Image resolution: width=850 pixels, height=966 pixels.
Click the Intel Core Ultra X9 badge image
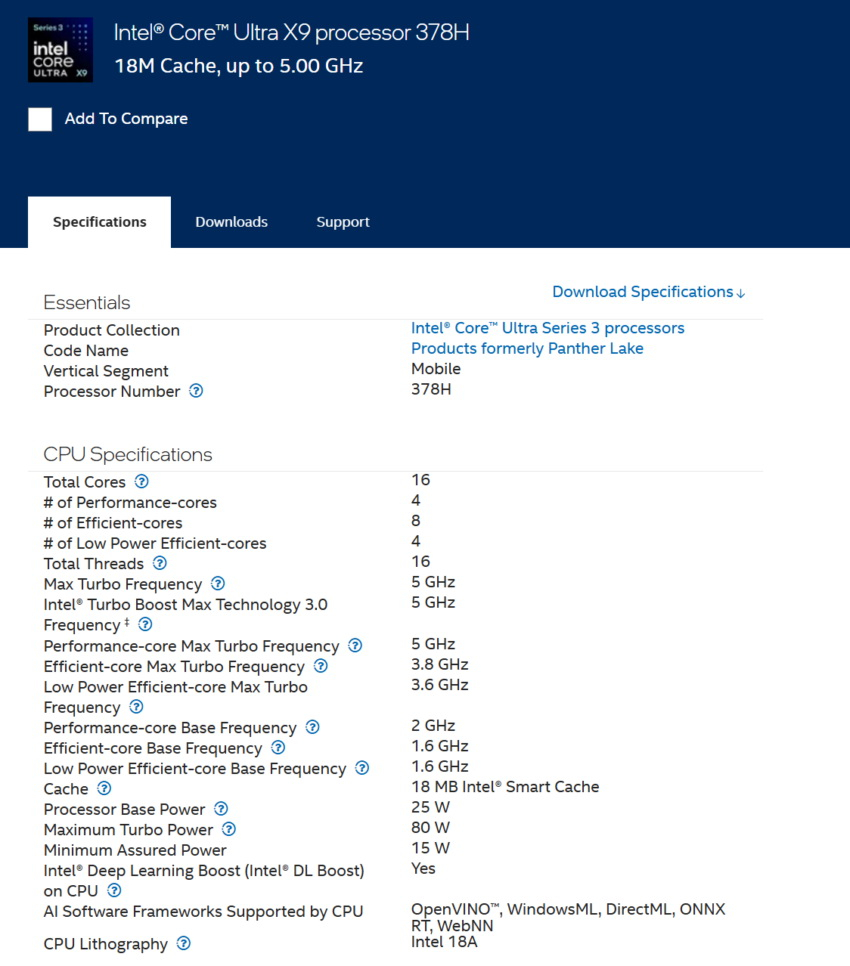(60, 50)
